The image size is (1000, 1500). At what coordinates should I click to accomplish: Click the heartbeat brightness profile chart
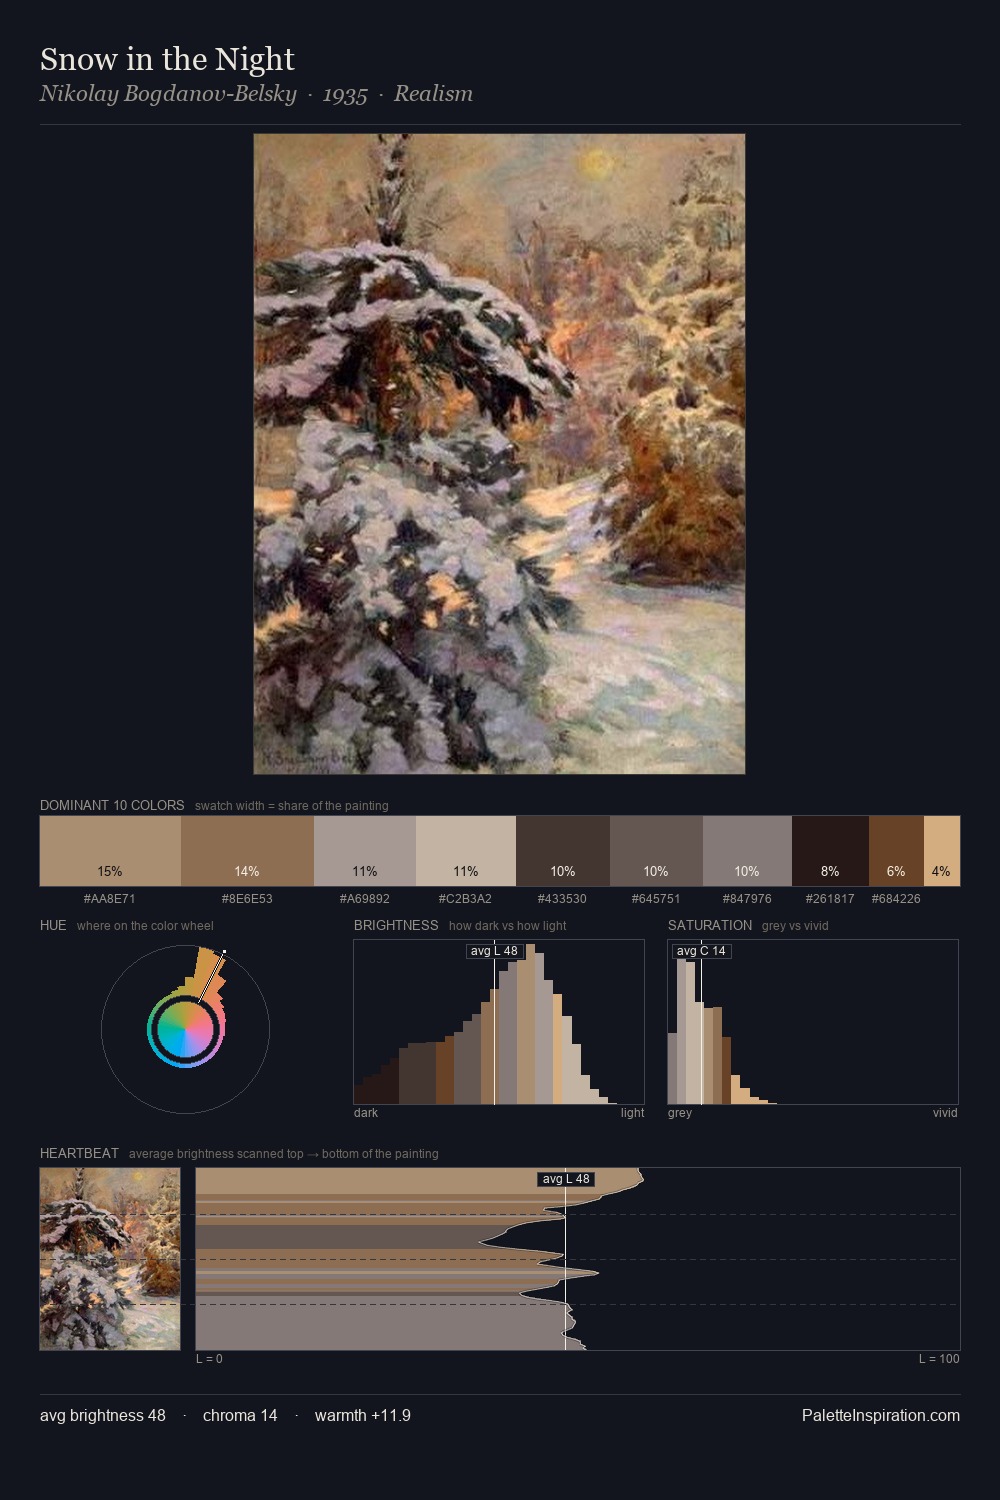click(578, 1259)
